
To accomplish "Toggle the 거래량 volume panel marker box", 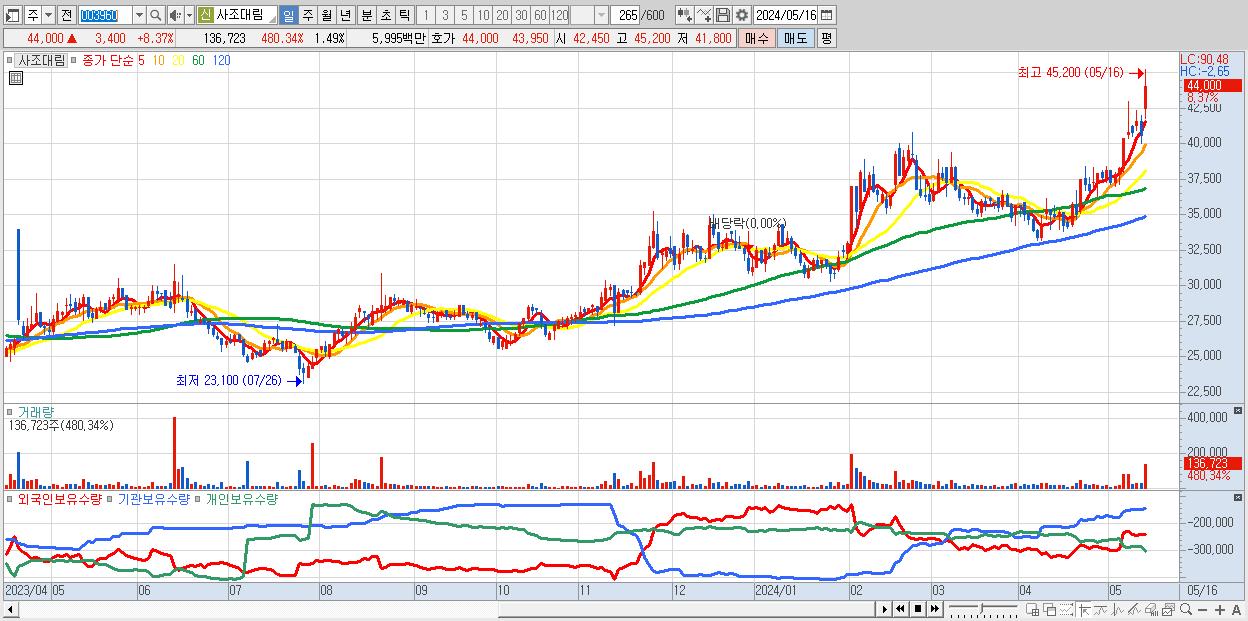I will click(x=11, y=412).
